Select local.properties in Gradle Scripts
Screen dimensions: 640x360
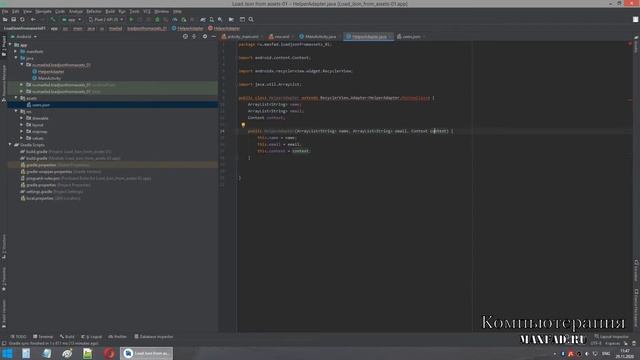click(x=50, y=198)
